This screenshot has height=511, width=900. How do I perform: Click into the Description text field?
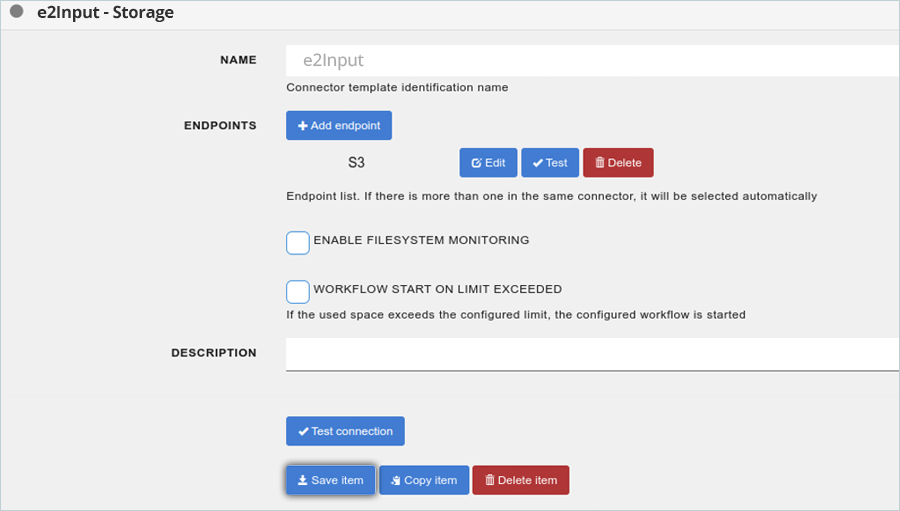592,354
